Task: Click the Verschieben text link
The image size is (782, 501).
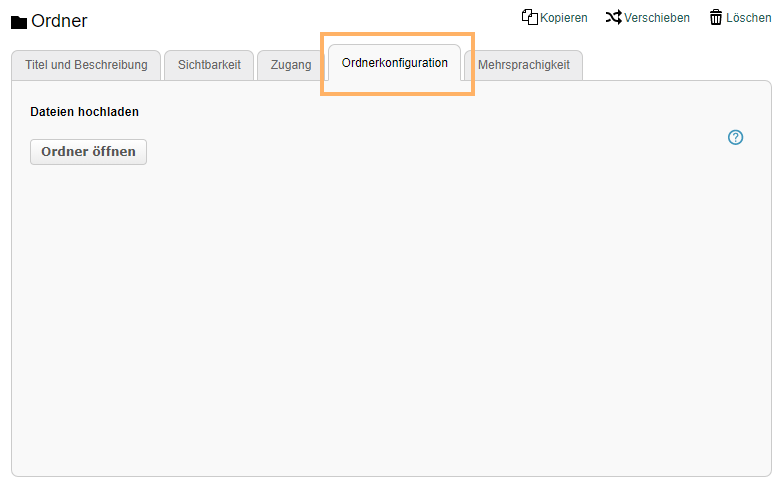Action: pos(657,18)
